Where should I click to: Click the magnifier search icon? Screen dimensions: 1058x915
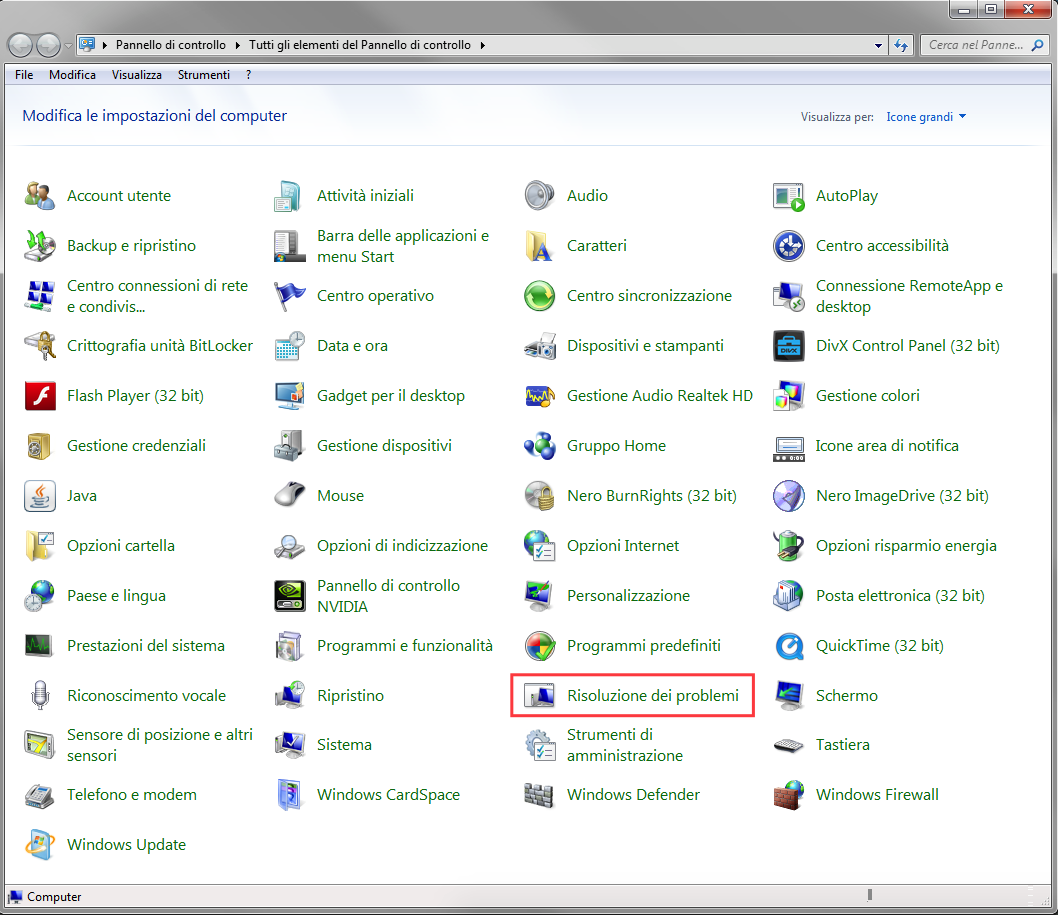[x=1038, y=45]
